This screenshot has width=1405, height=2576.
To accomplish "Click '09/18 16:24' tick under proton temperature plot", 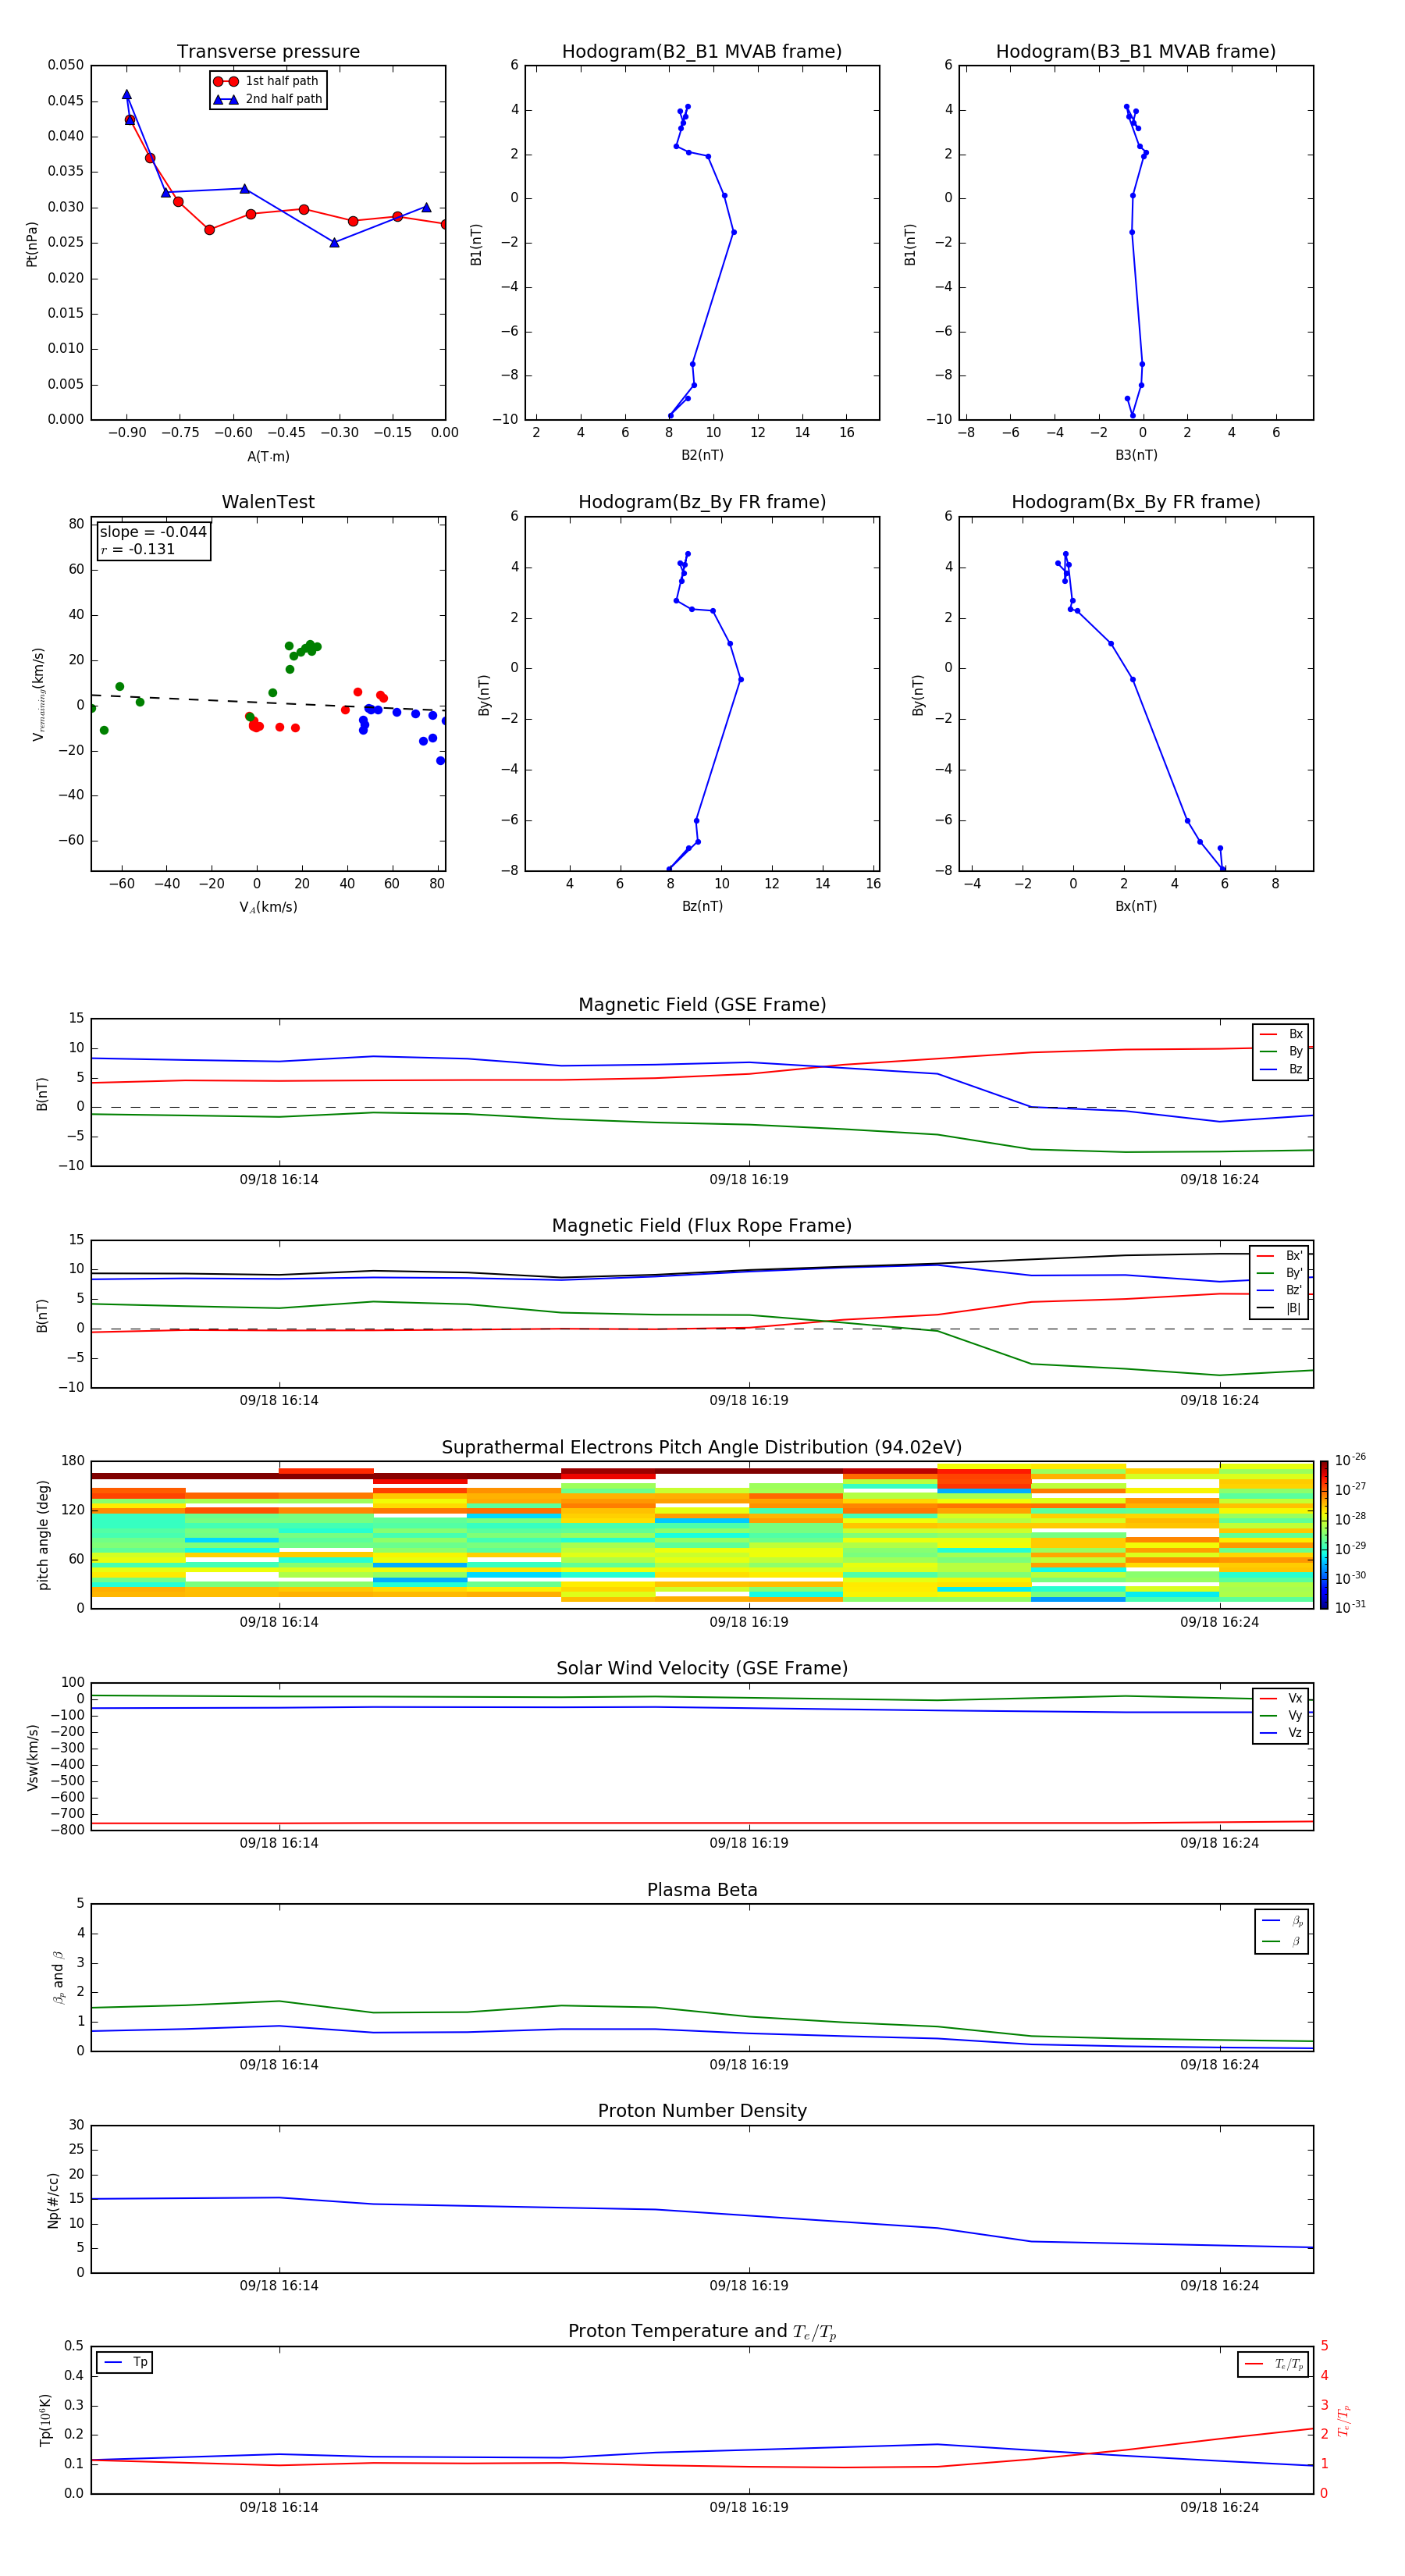I will pyautogui.click(x=1219, y=2507).
